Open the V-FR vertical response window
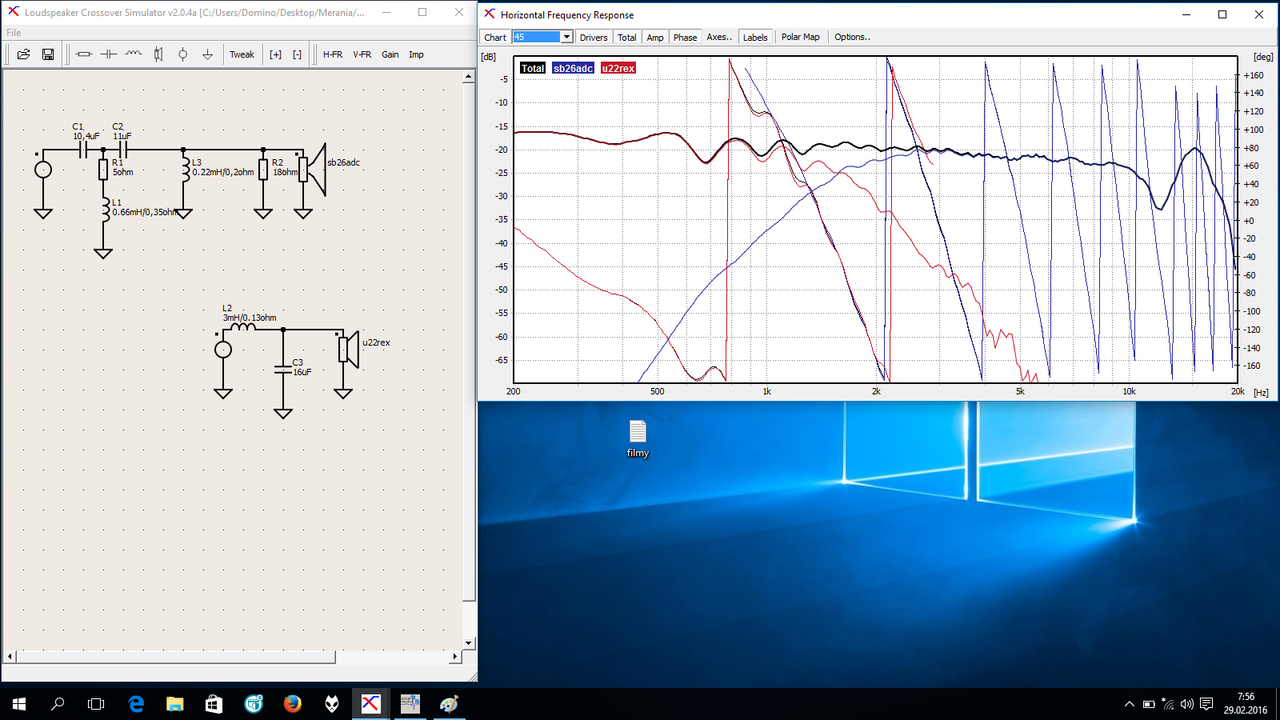The image size is (1280, 720). pos(362,54)
